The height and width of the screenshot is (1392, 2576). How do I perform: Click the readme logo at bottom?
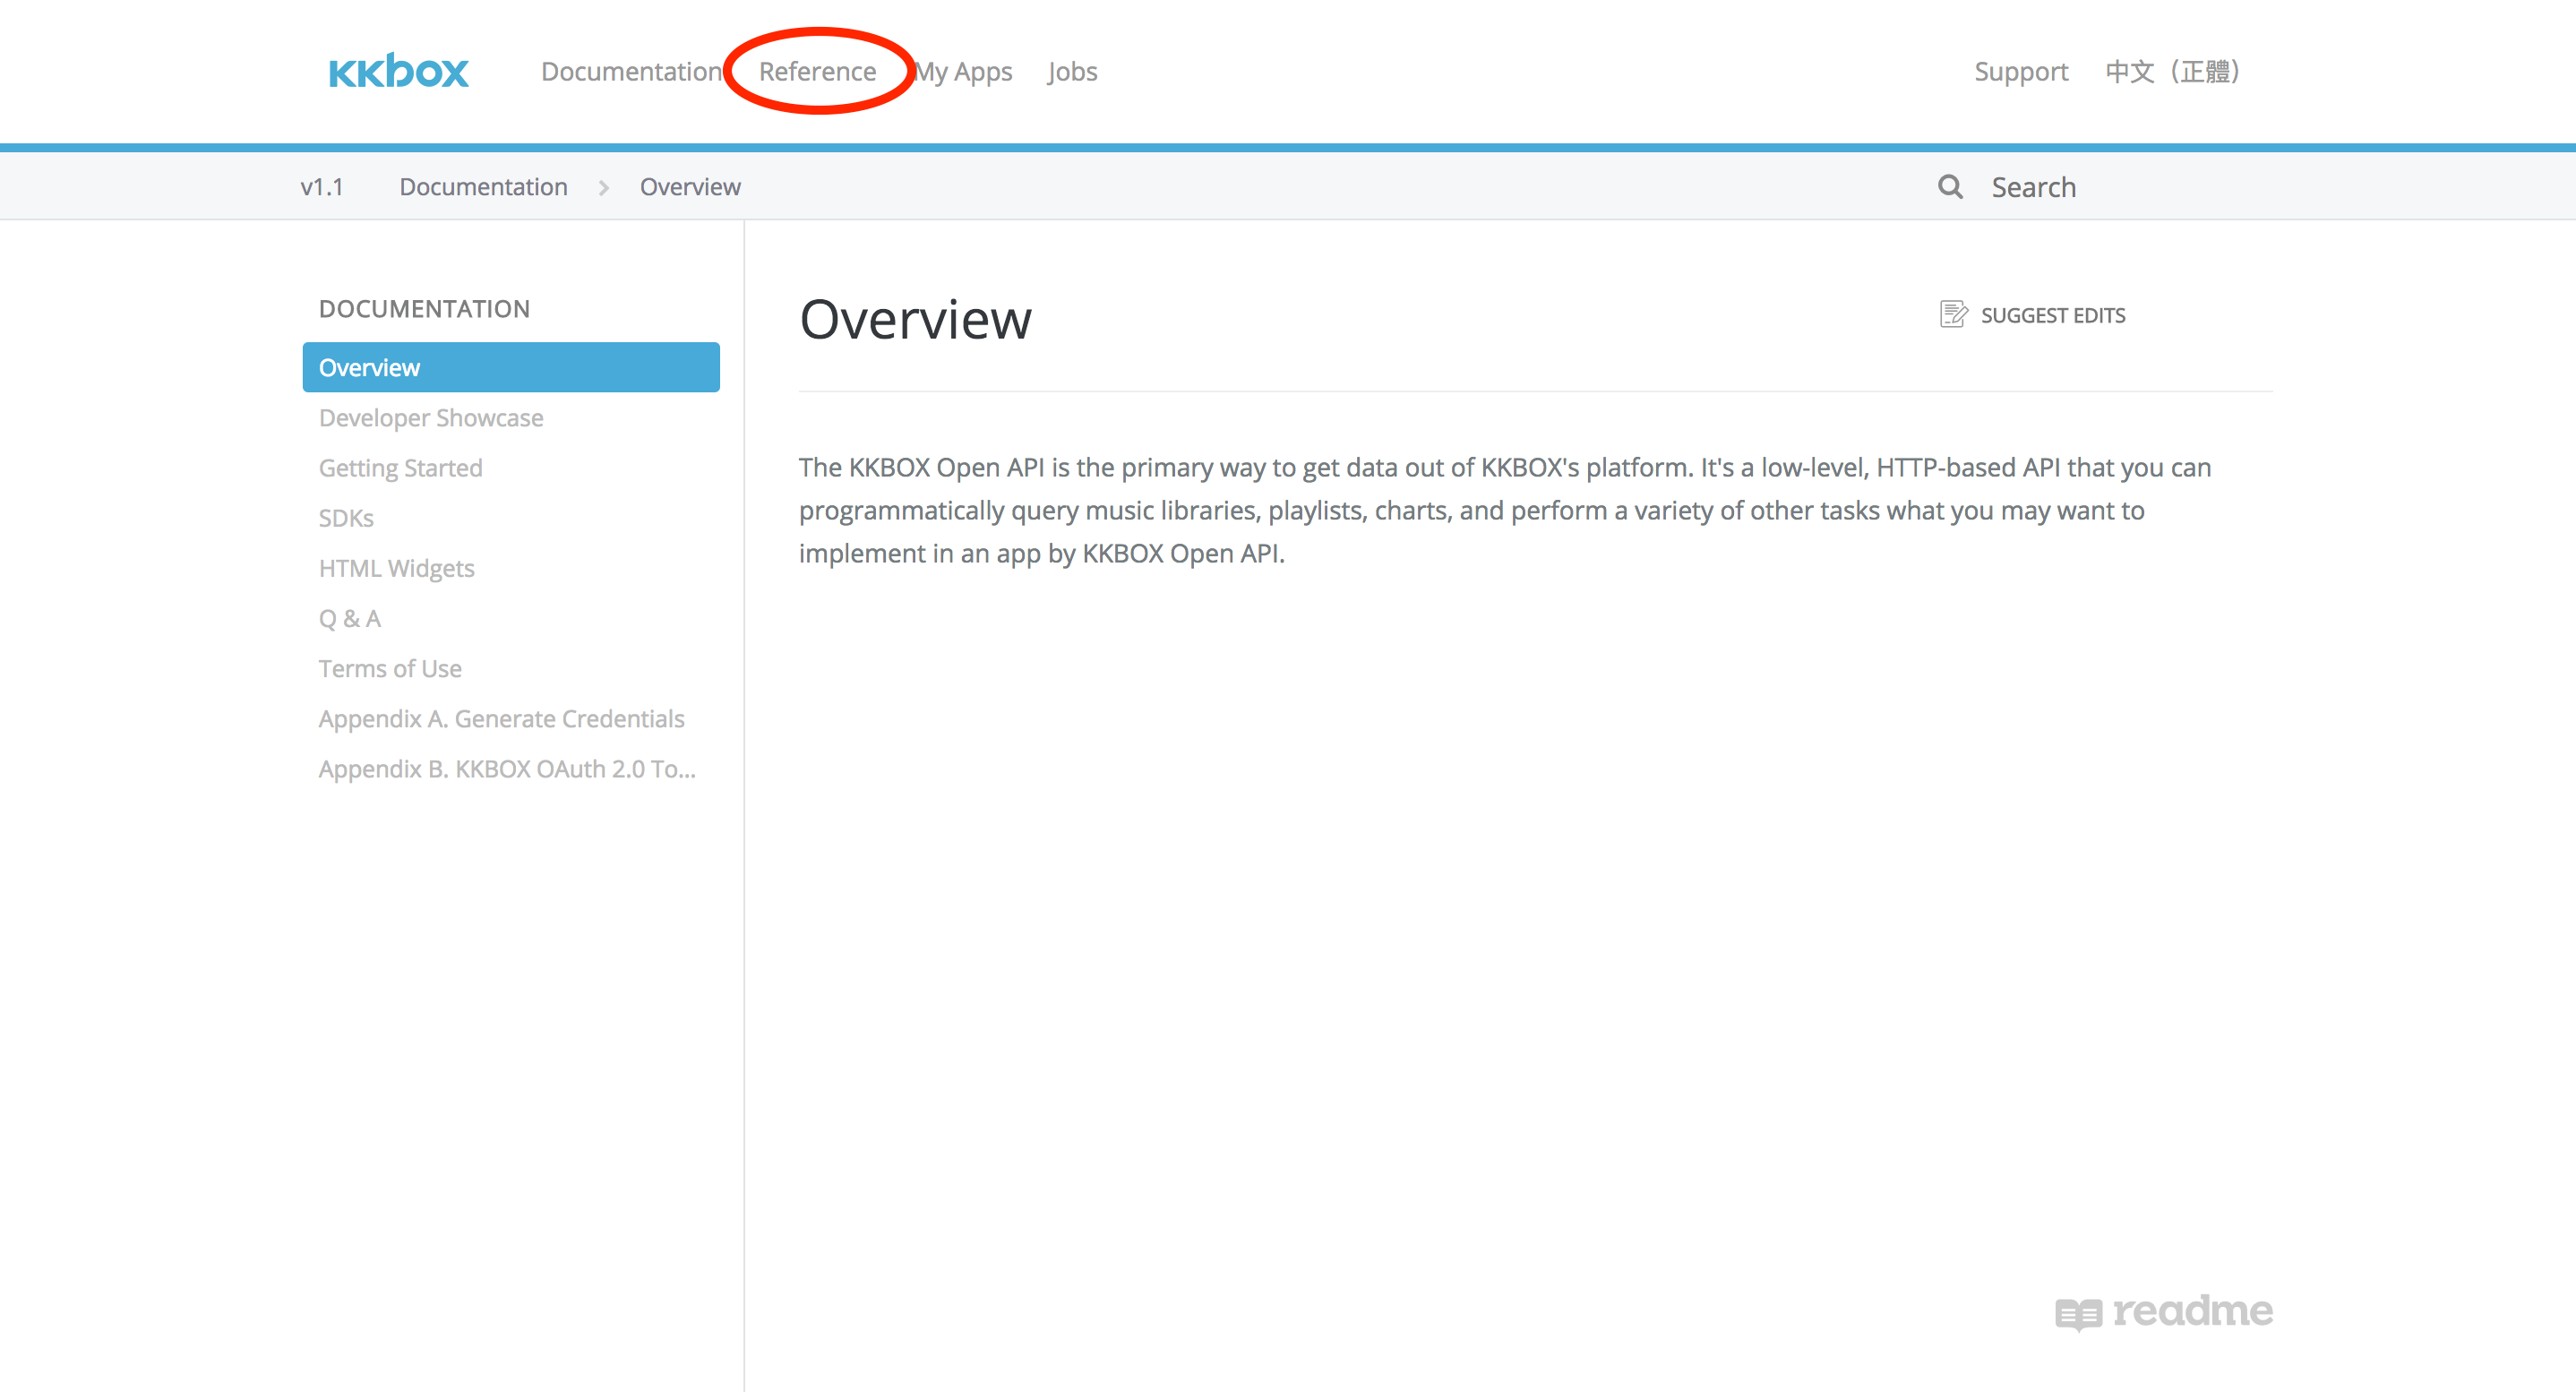coord(2165,1312)
